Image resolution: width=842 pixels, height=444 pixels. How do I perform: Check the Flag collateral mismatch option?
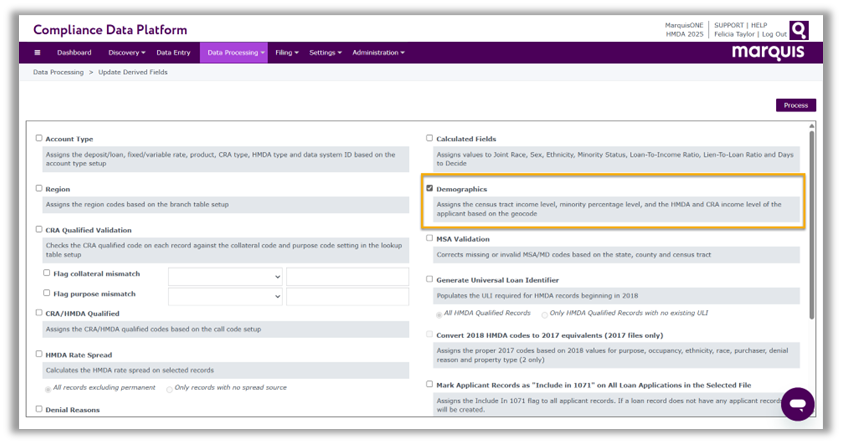tap(47, 273)
